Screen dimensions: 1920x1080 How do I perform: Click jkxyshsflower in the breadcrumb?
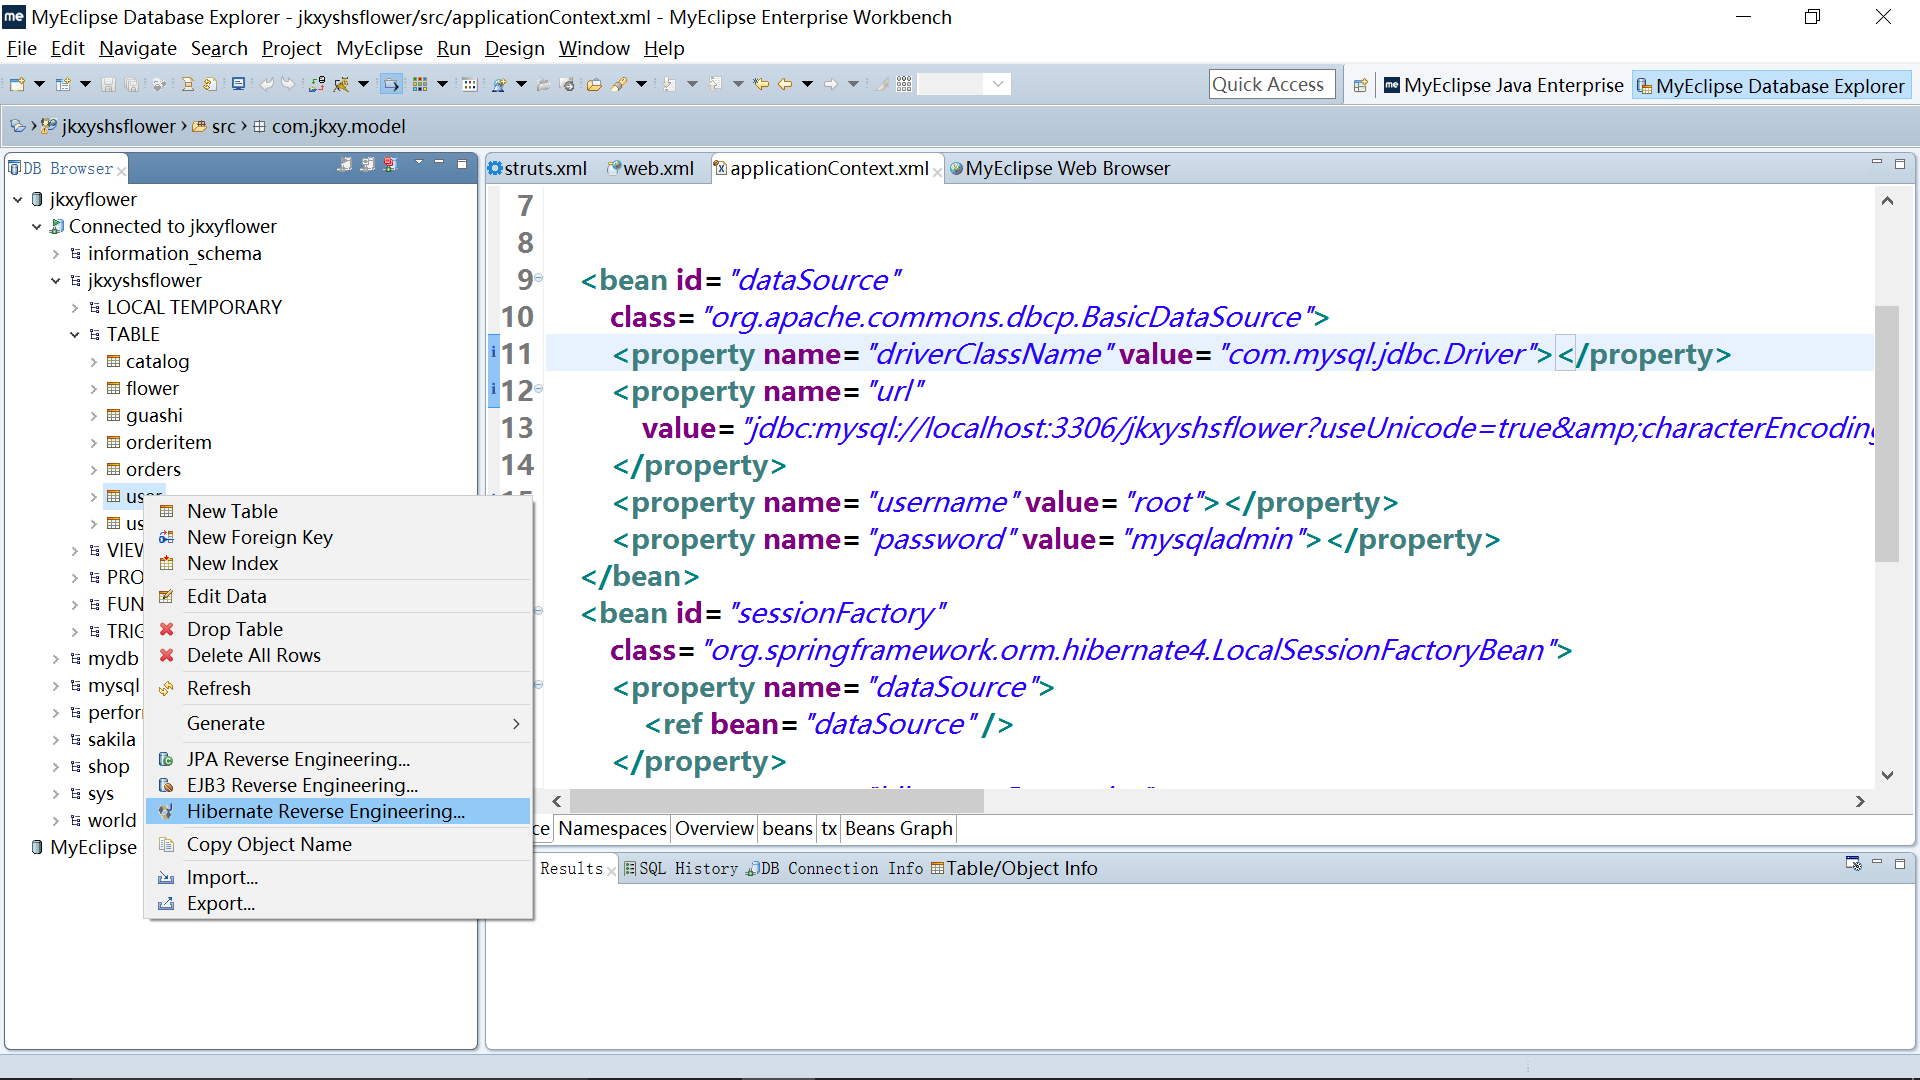(x=118, y=127)
